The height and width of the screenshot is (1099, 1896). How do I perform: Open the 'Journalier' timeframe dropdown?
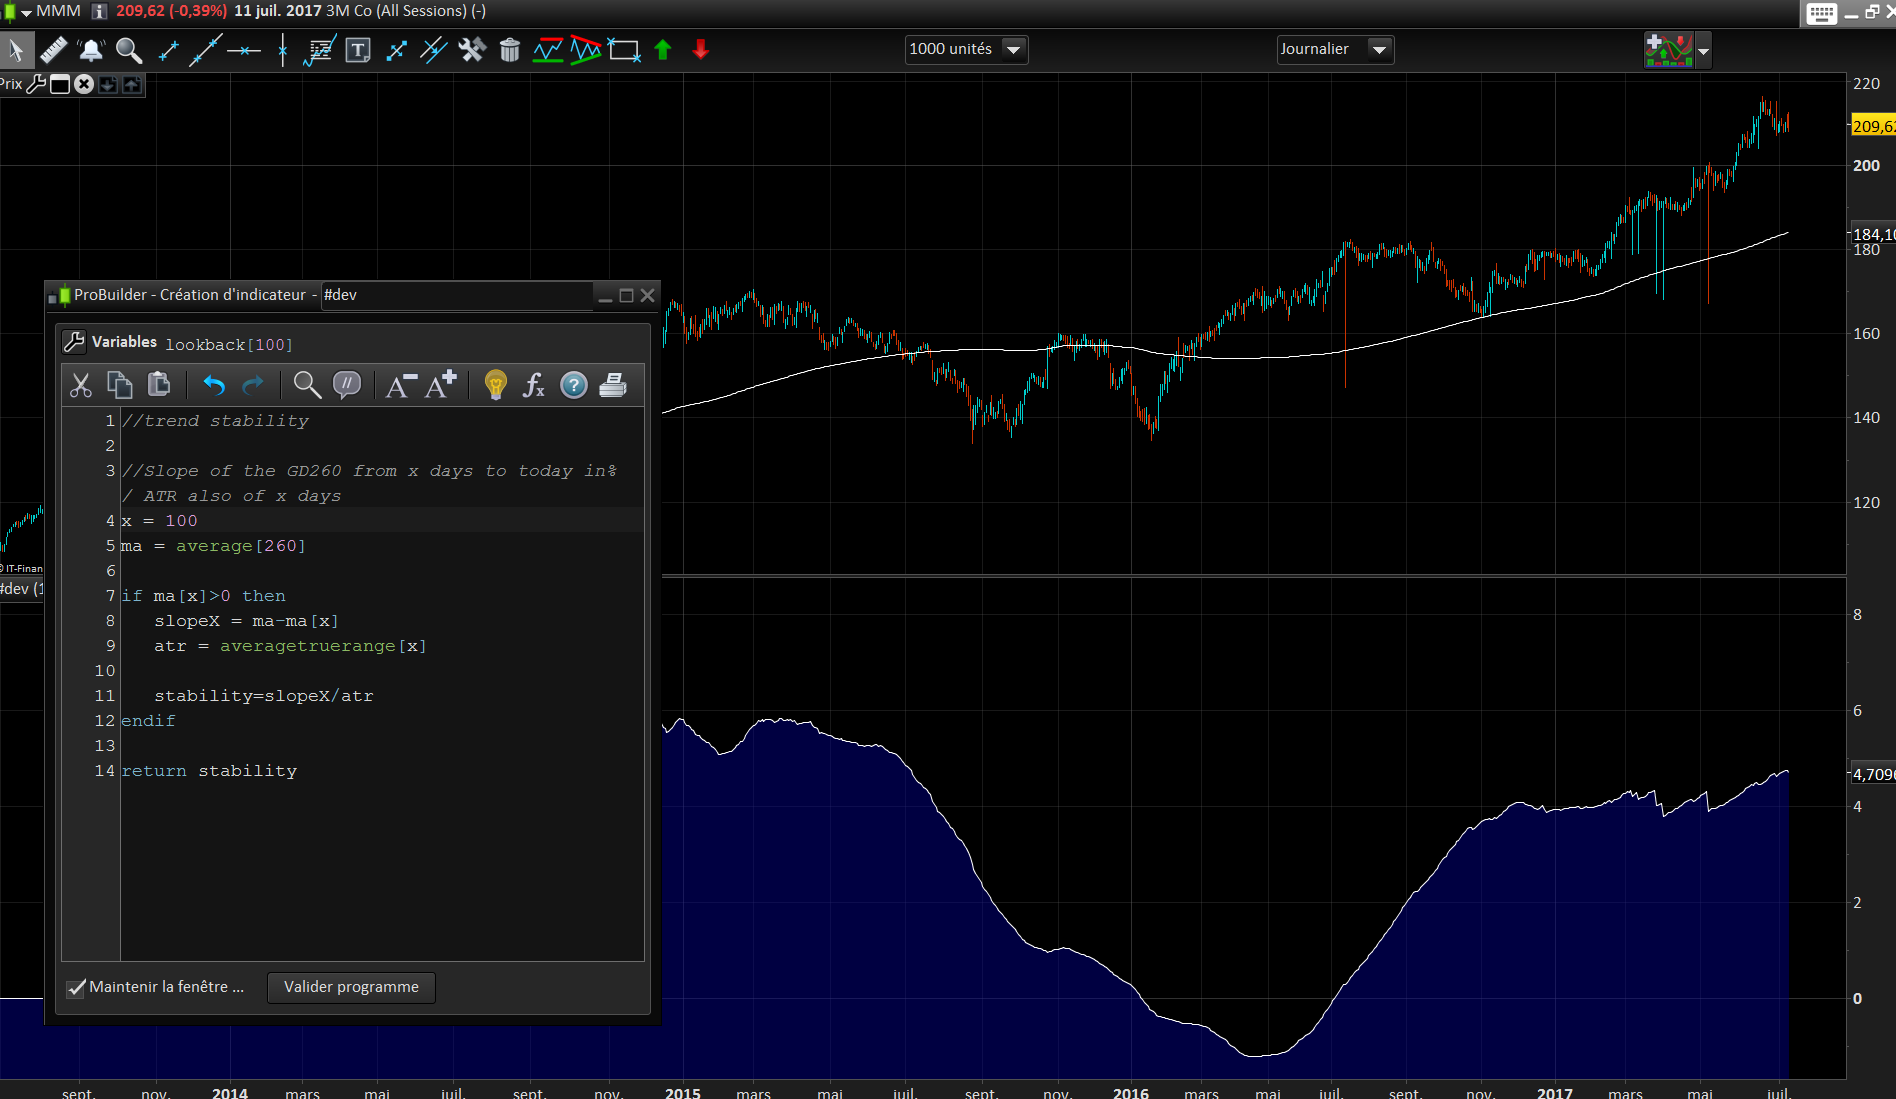pyautogui.click(x=1379, y=49)
